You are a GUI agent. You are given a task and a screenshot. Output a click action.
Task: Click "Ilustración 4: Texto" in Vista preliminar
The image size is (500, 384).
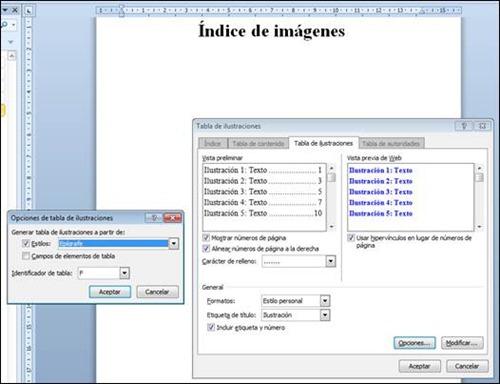point(235,202)
